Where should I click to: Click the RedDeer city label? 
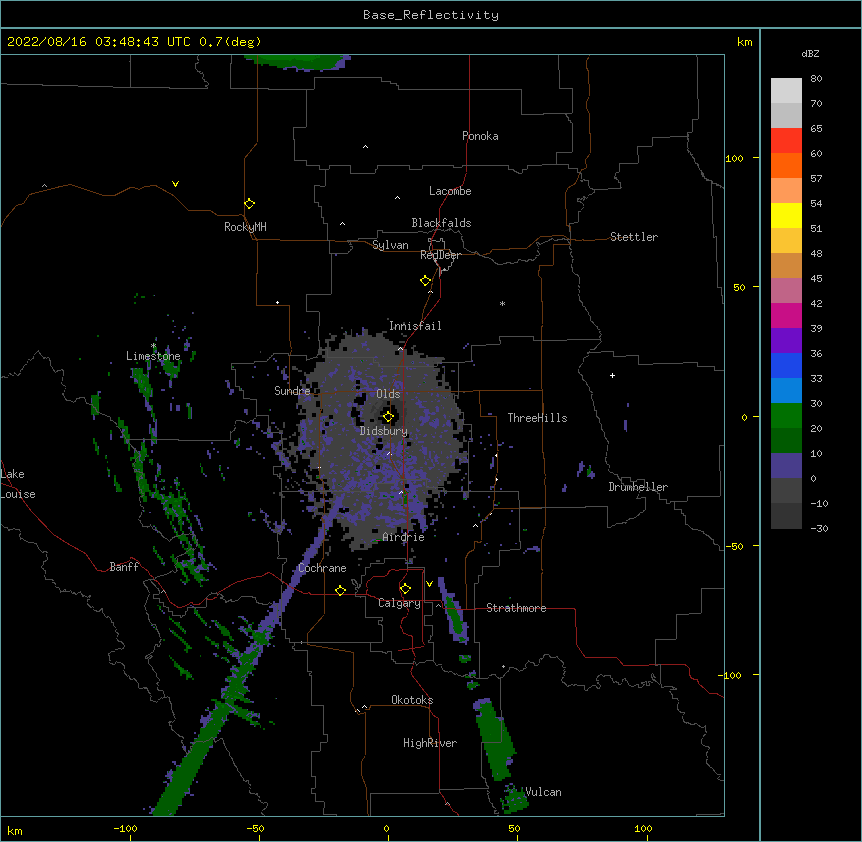(x=440, y=255)
